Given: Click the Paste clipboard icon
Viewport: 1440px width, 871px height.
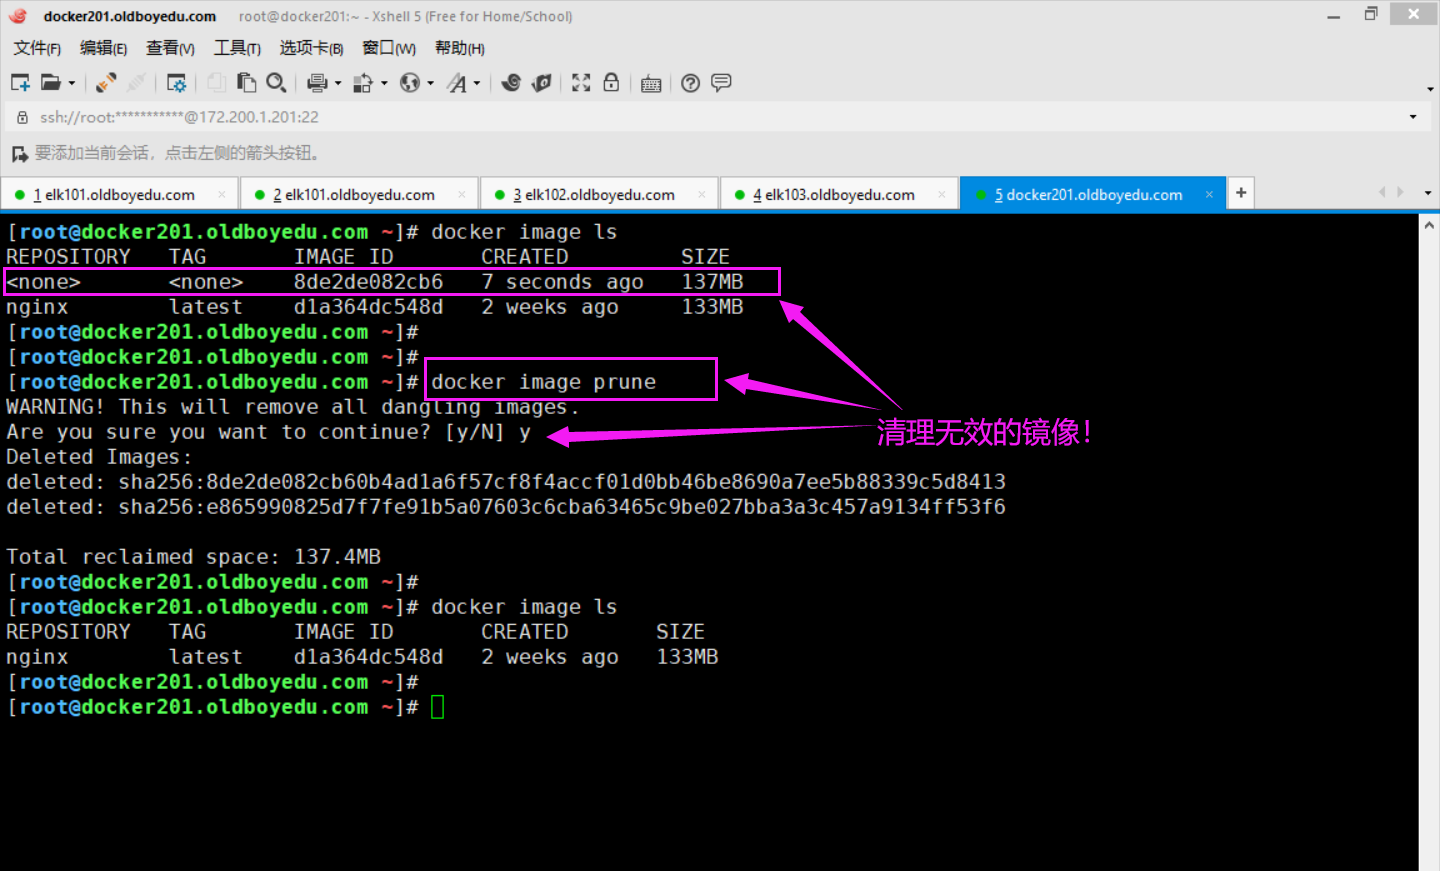Looking at the screenshot, I should coord(246,83).
